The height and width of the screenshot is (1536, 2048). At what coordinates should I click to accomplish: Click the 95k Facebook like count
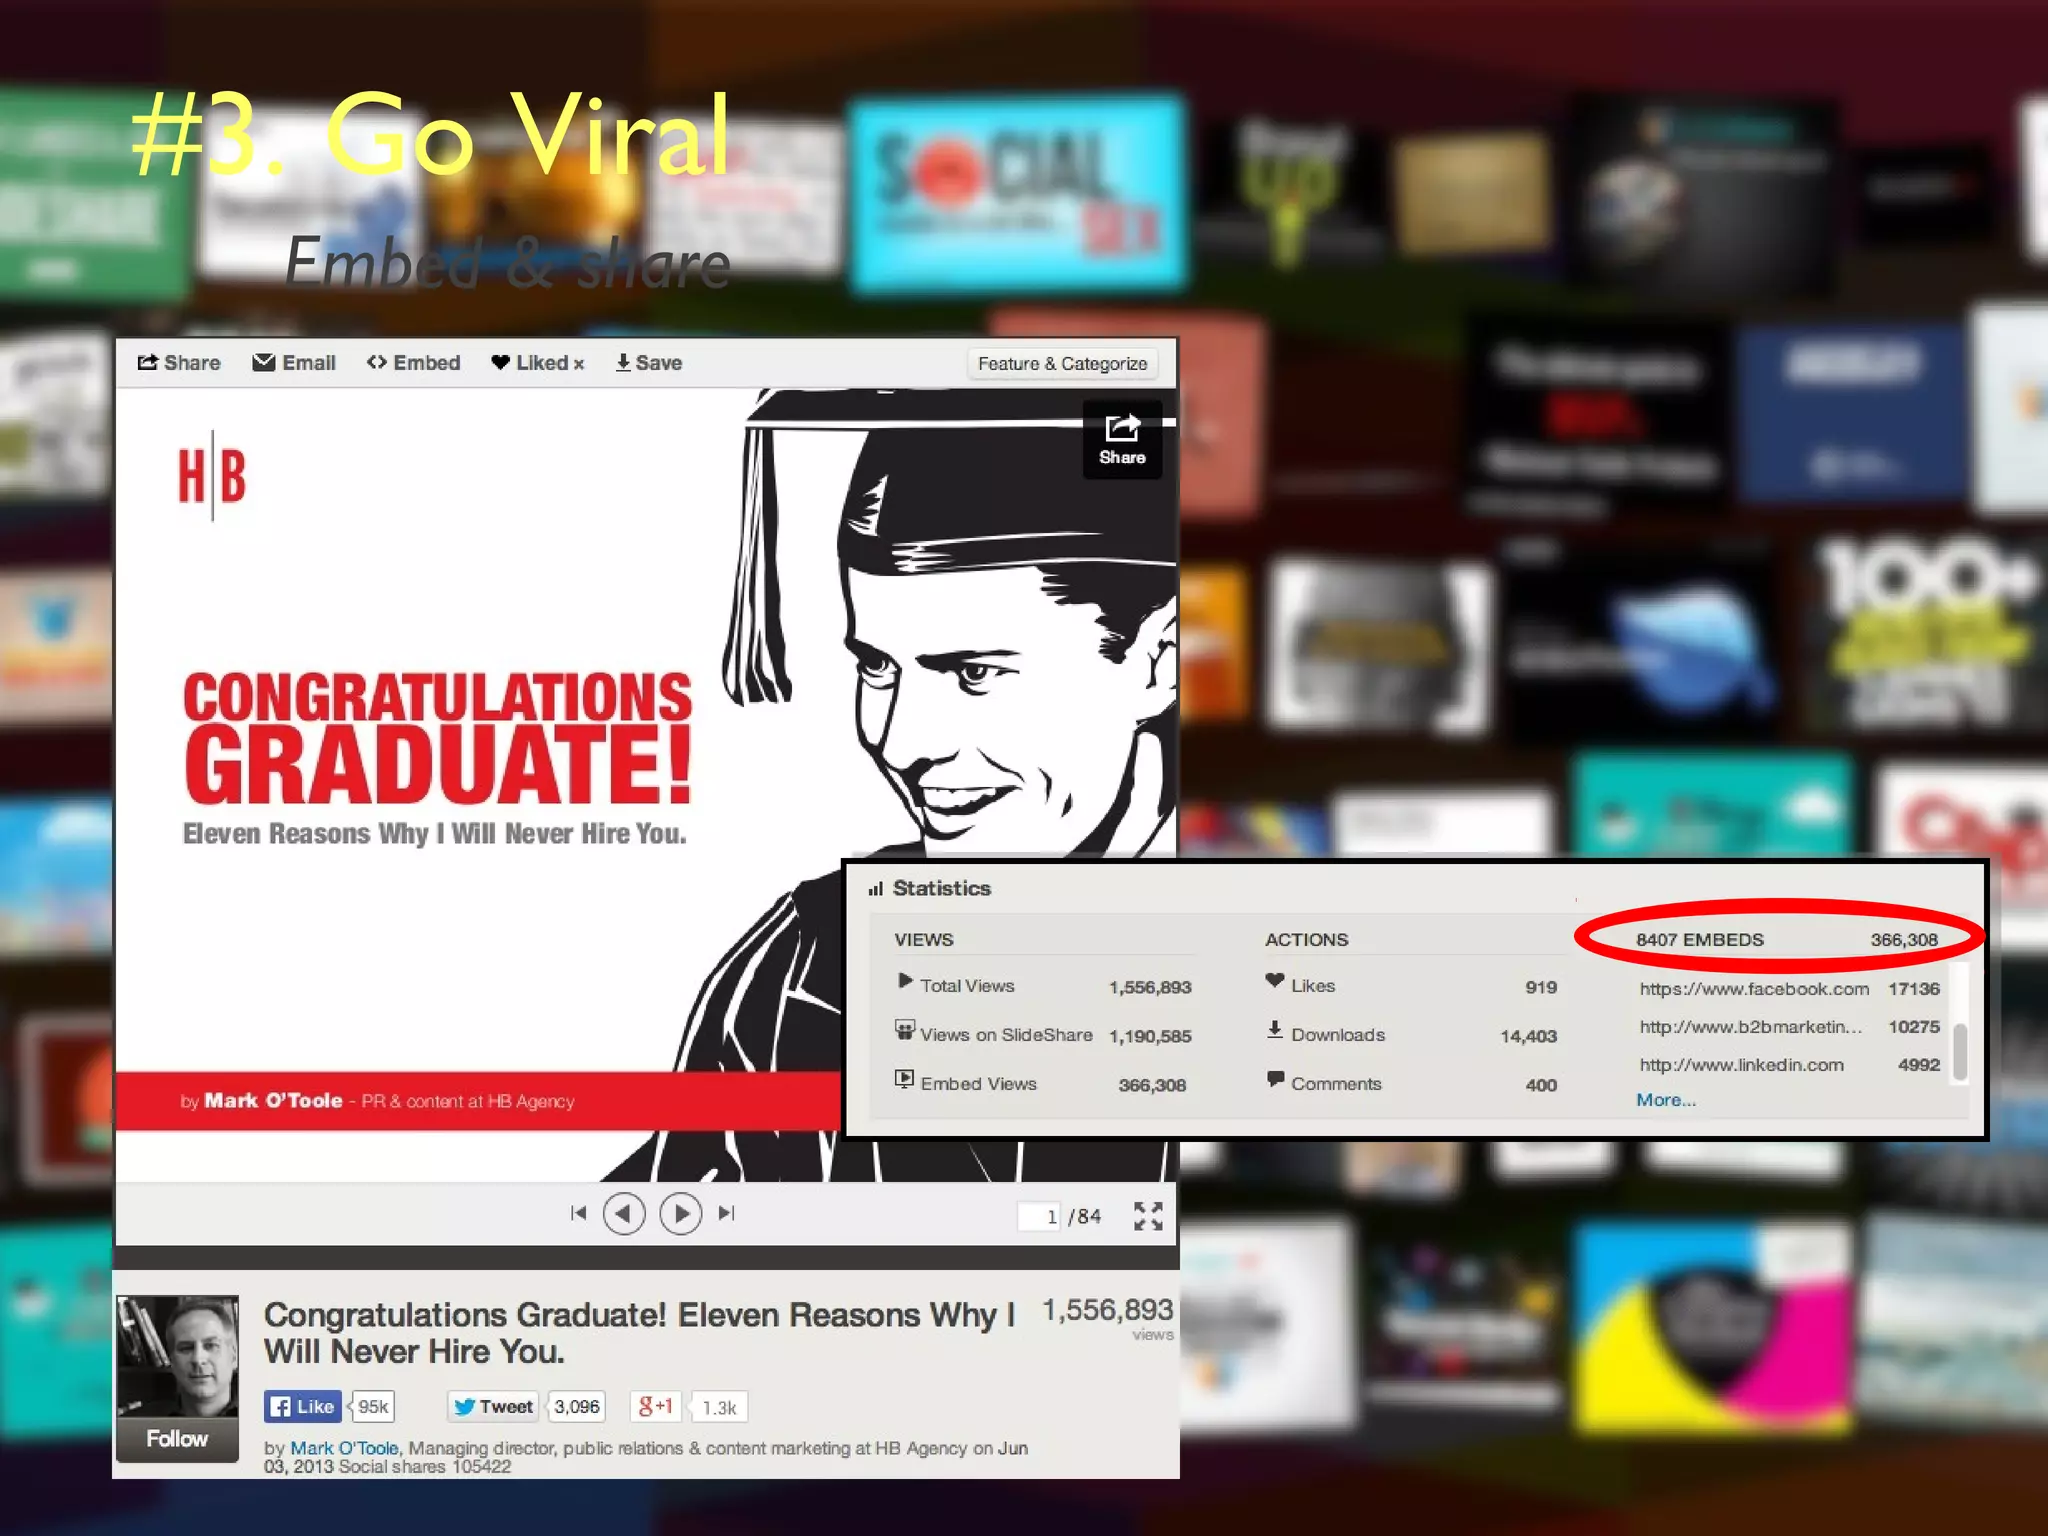[x=372, y=1407]
